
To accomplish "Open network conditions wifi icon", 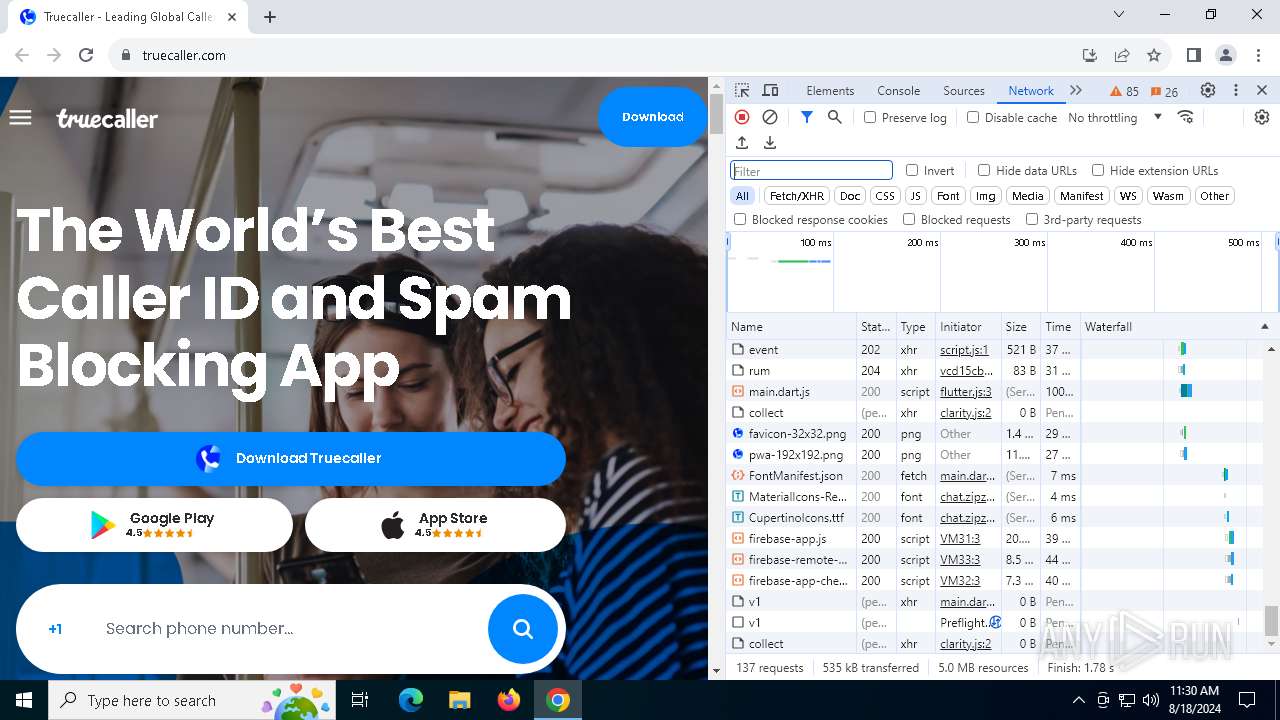I will coord(1186,117).
